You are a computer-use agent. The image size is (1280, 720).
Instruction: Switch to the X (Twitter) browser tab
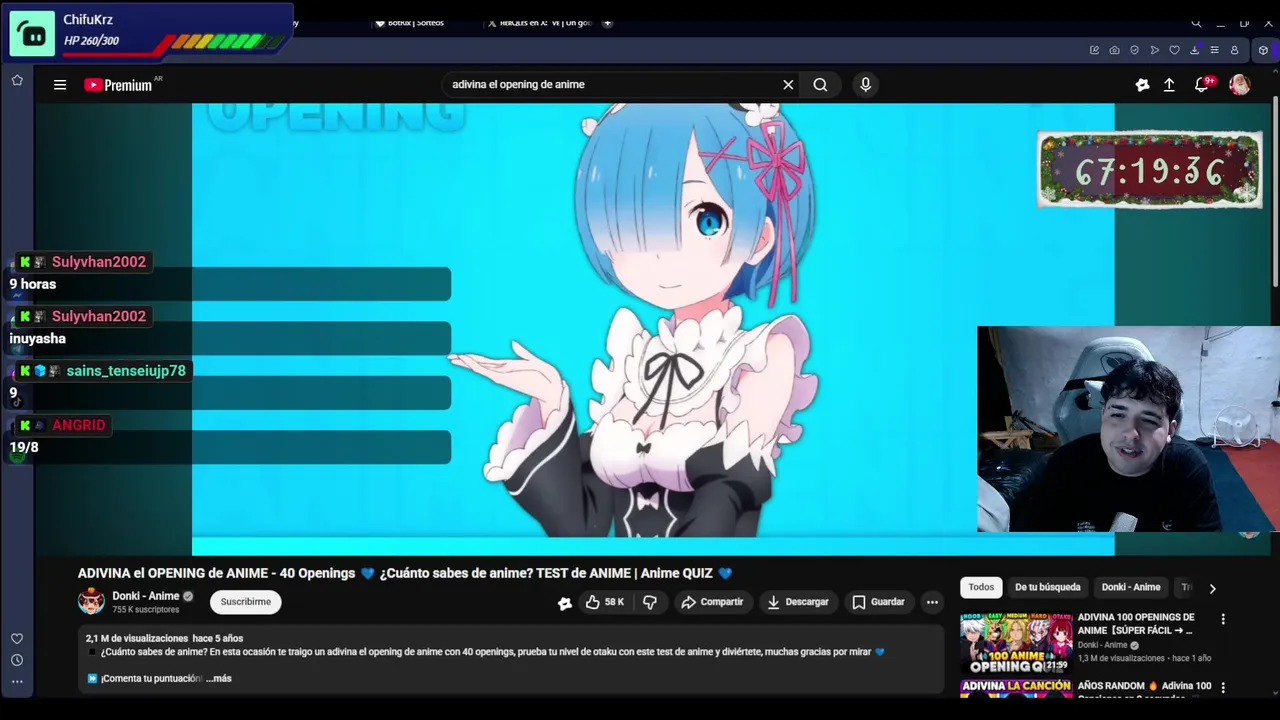coord(540,23)
